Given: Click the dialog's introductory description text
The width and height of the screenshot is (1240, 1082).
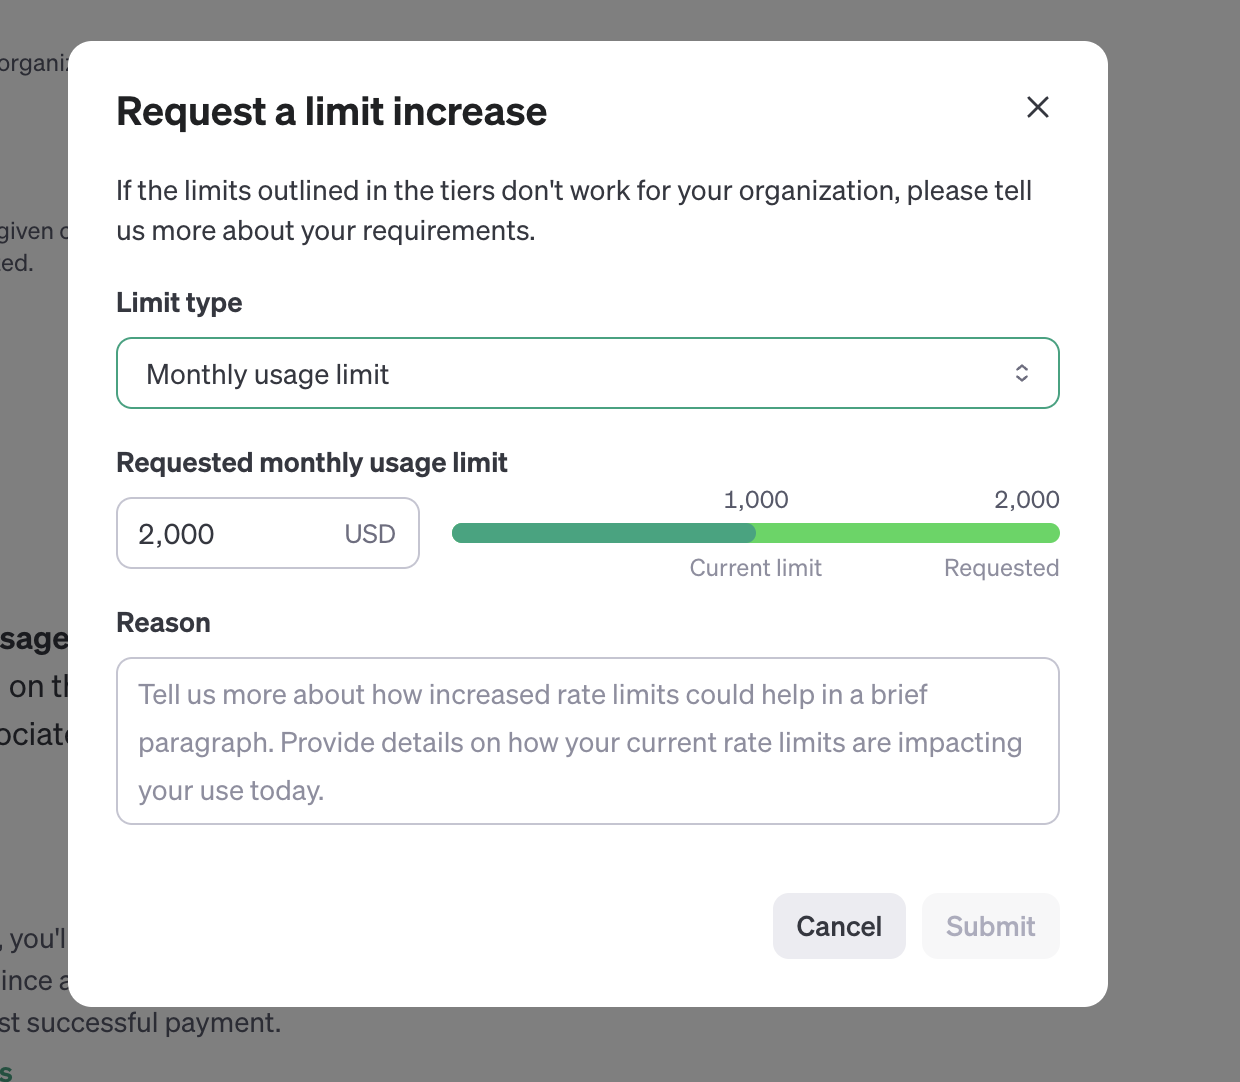Looking at the screenshot, I should point(573,210).
